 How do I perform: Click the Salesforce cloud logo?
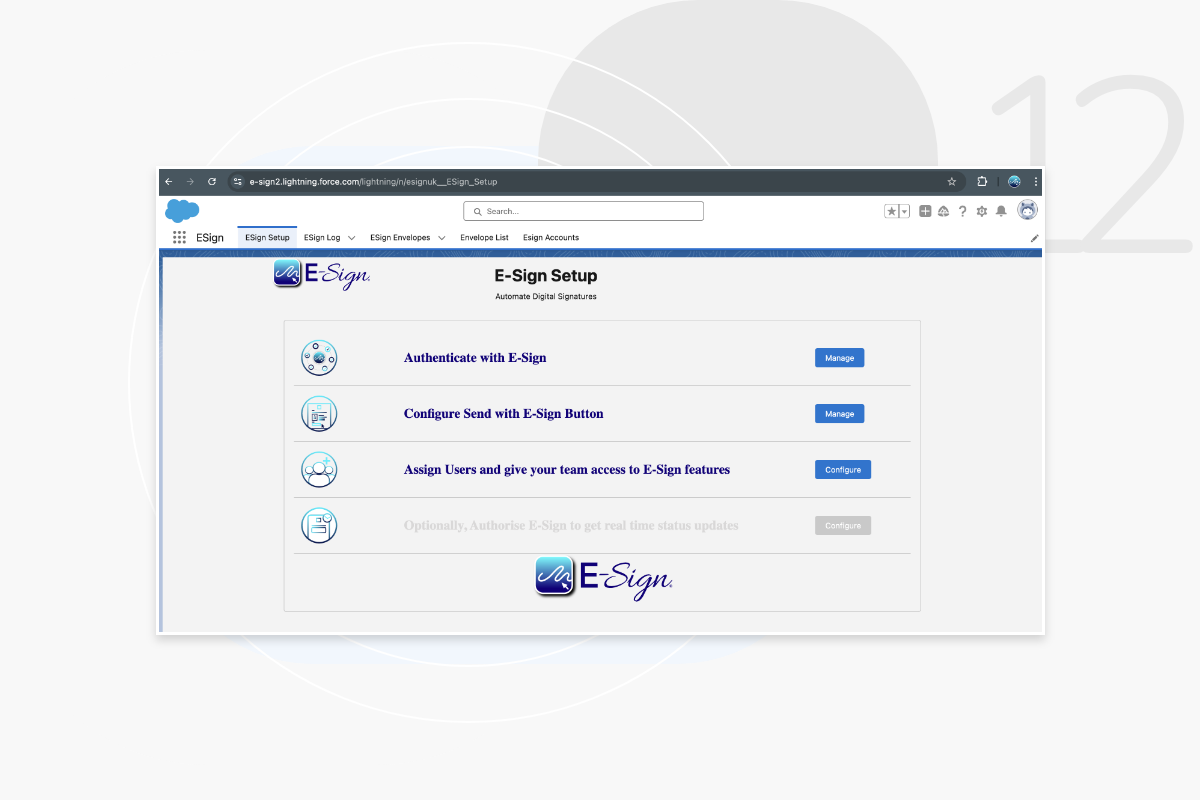click(182, 210)
